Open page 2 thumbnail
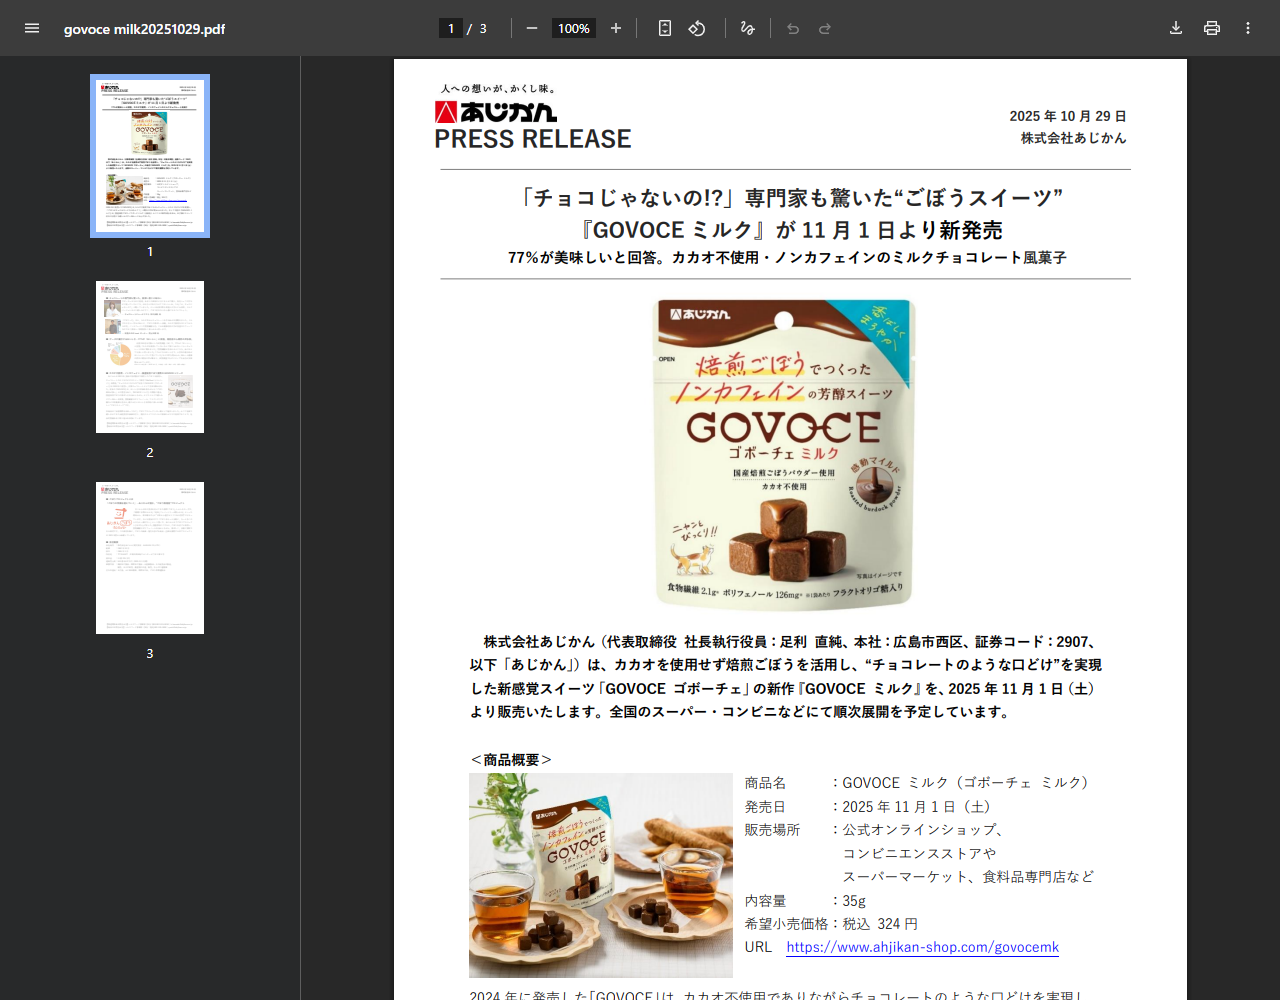This screenshot has width=1280, height=1000. pos(150,357)
